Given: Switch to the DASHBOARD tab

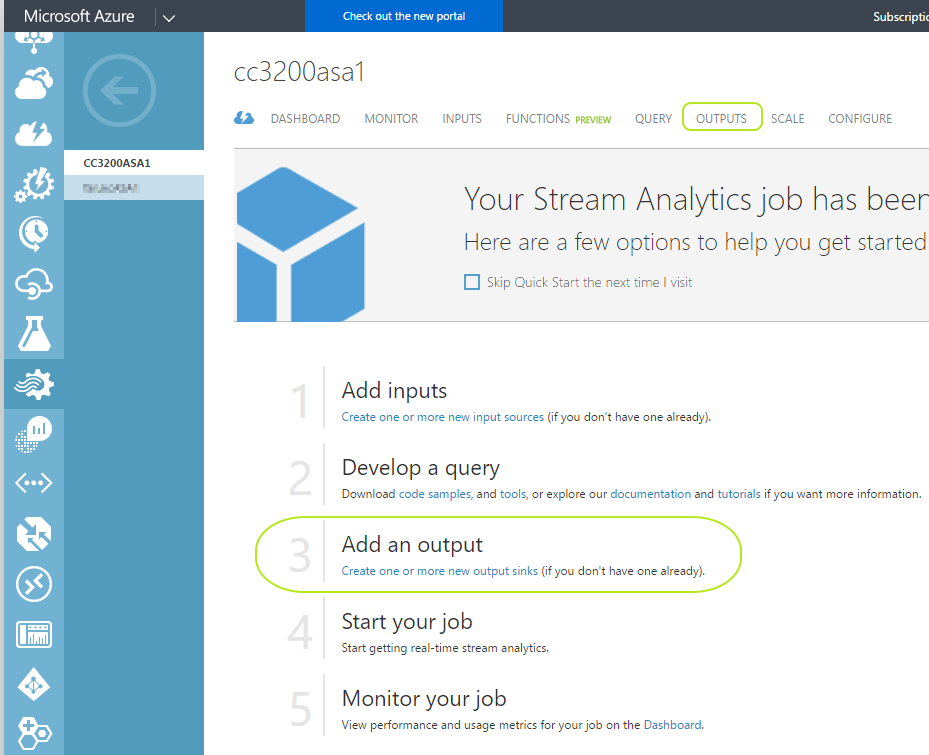Looking at the screenshot, I should click(305, 119).
